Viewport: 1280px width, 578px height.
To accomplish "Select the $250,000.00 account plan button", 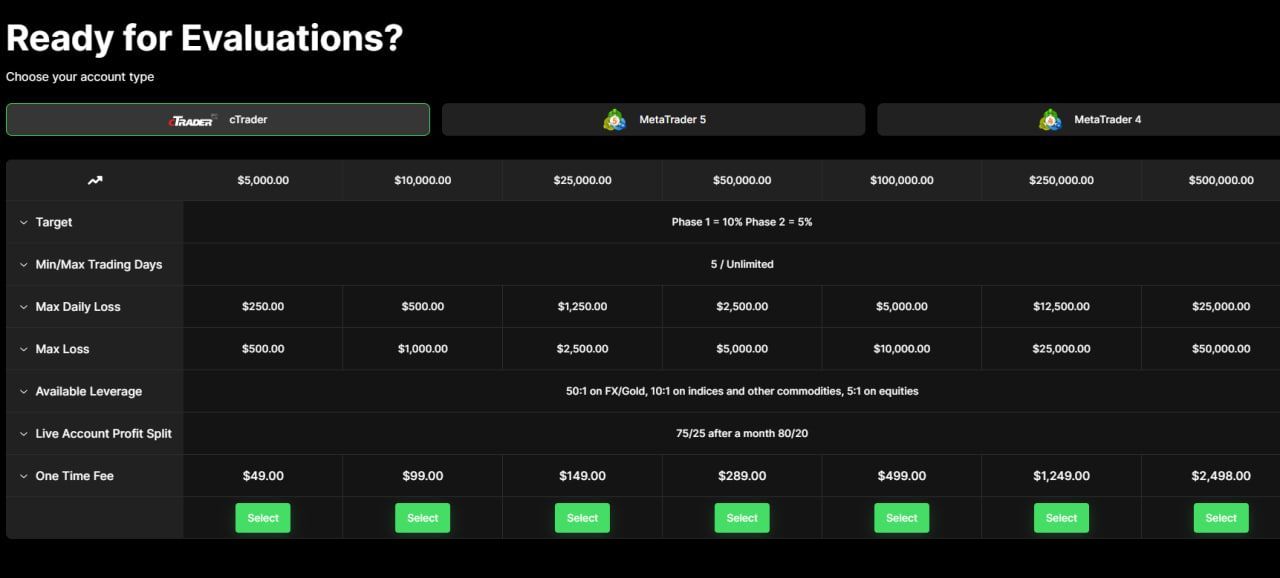I will 1061,518.
